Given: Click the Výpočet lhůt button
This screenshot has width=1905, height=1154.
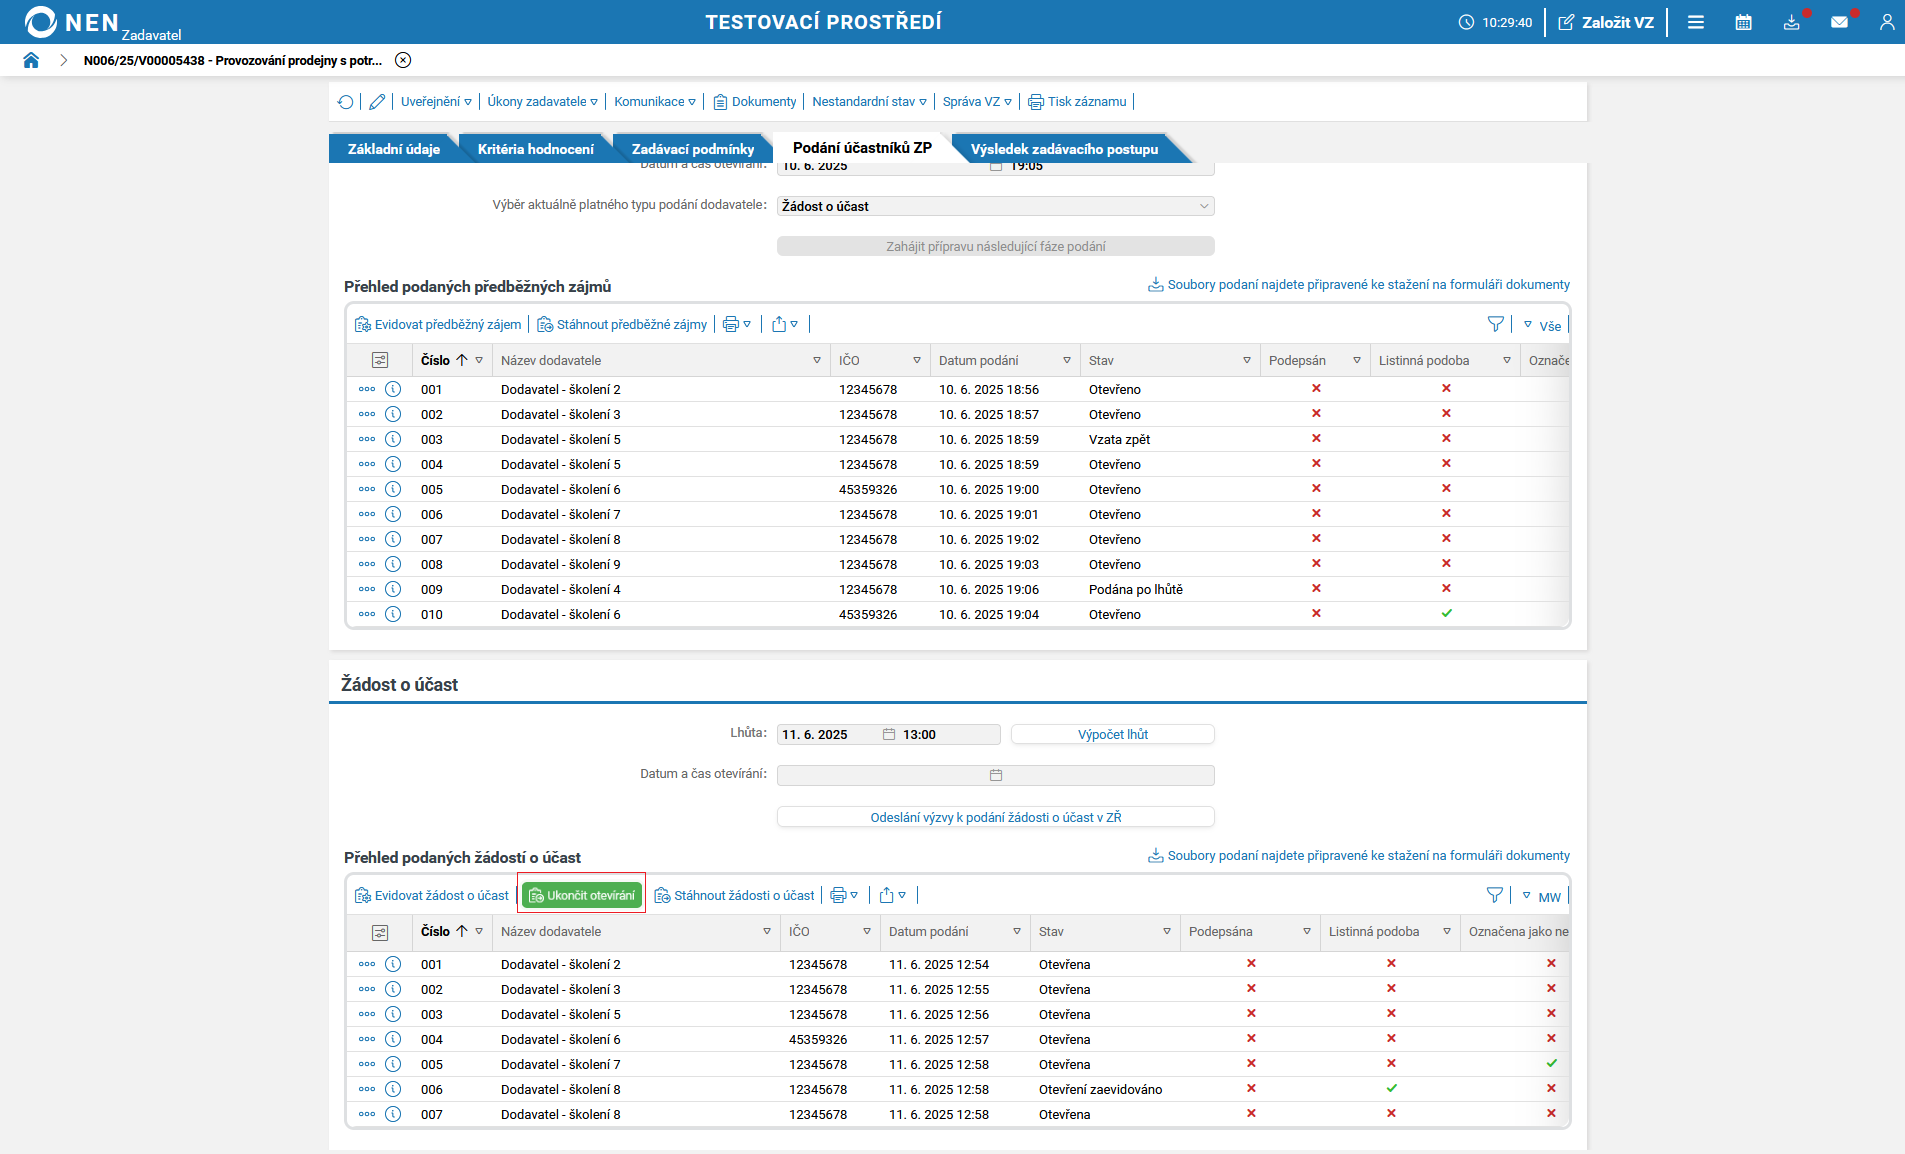Looking at the screenshot, I should tap(1112, 734).
